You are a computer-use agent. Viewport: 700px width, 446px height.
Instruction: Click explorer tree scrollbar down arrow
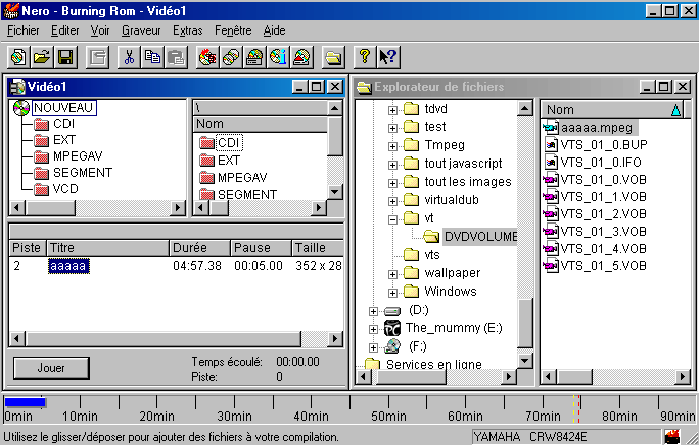[525, 361]
